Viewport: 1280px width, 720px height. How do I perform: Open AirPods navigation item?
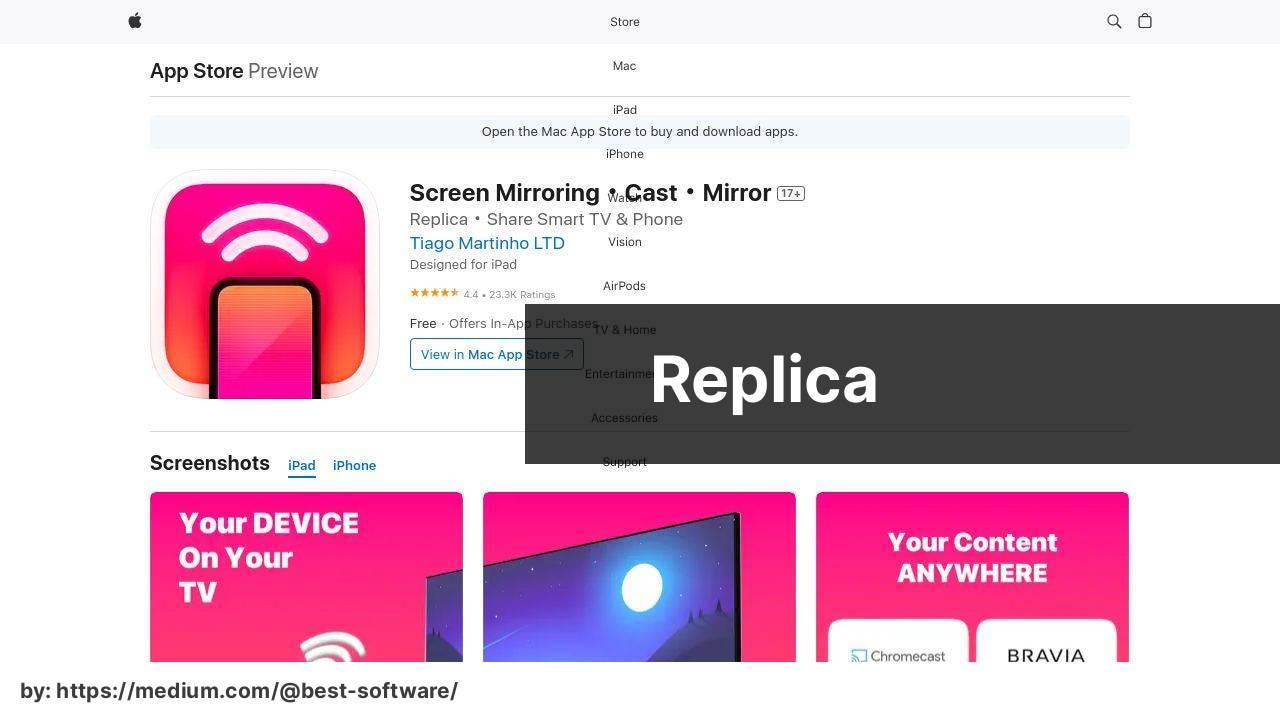click(x=624, y=286)
